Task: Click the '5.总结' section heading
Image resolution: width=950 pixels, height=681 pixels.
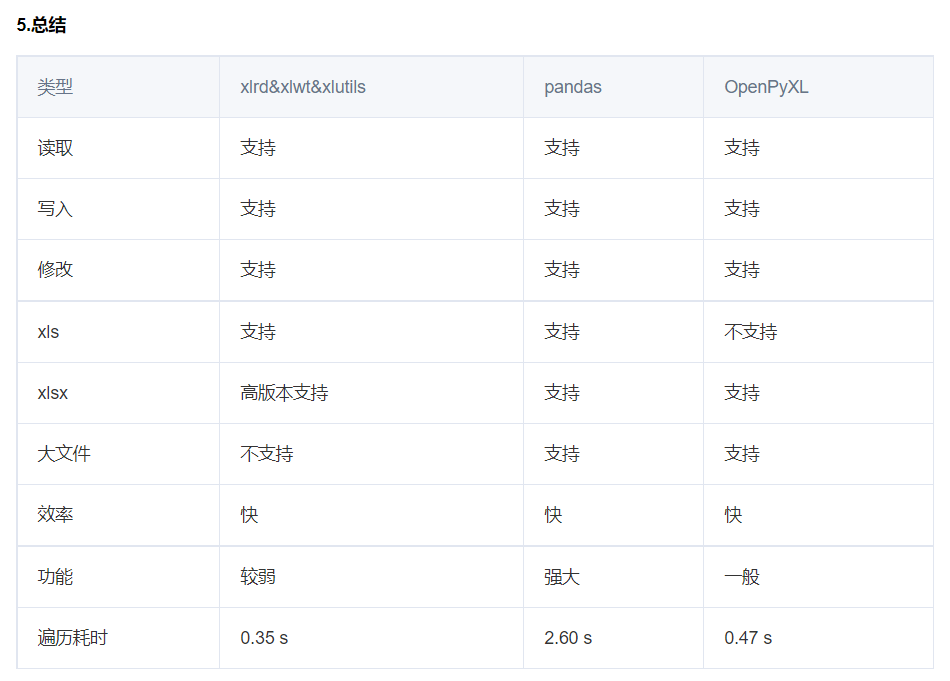Action: [x=42, y=26]
